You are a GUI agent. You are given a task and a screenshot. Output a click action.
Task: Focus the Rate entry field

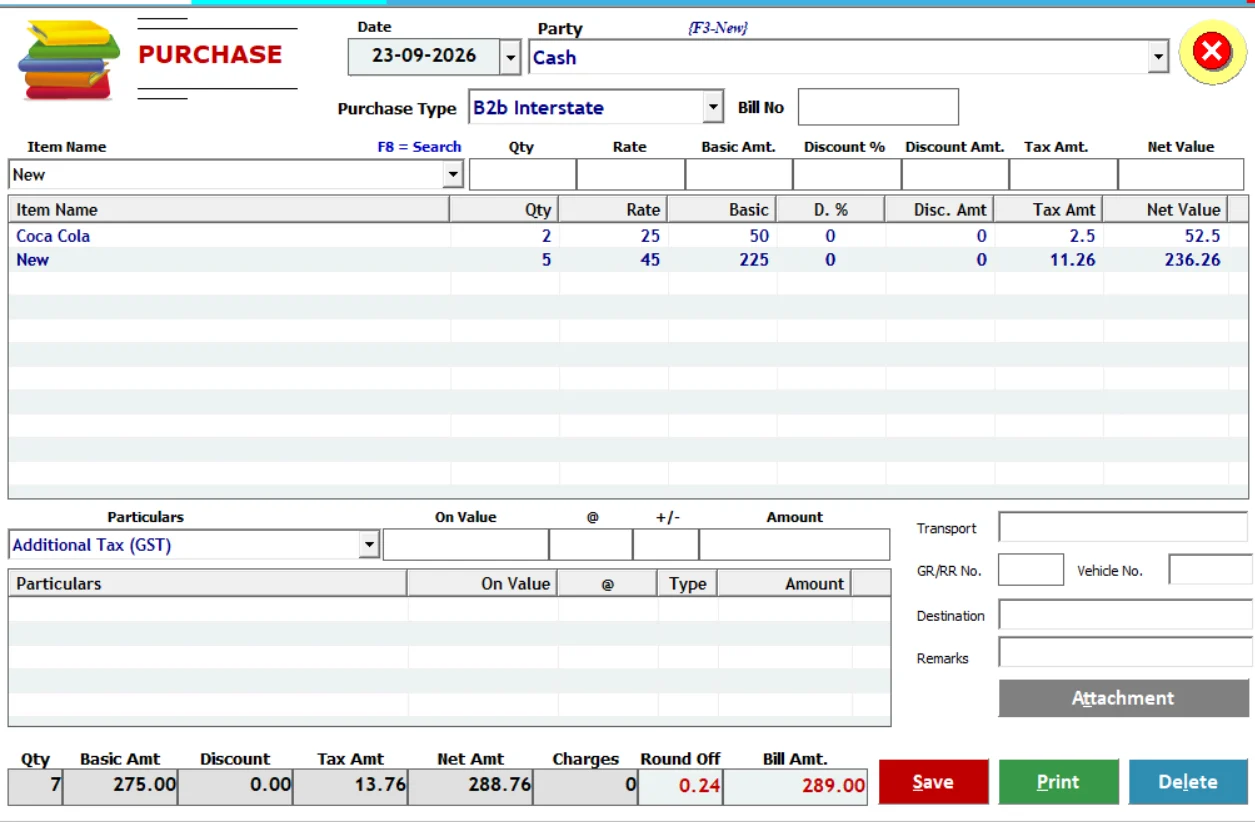pos(630,174)
